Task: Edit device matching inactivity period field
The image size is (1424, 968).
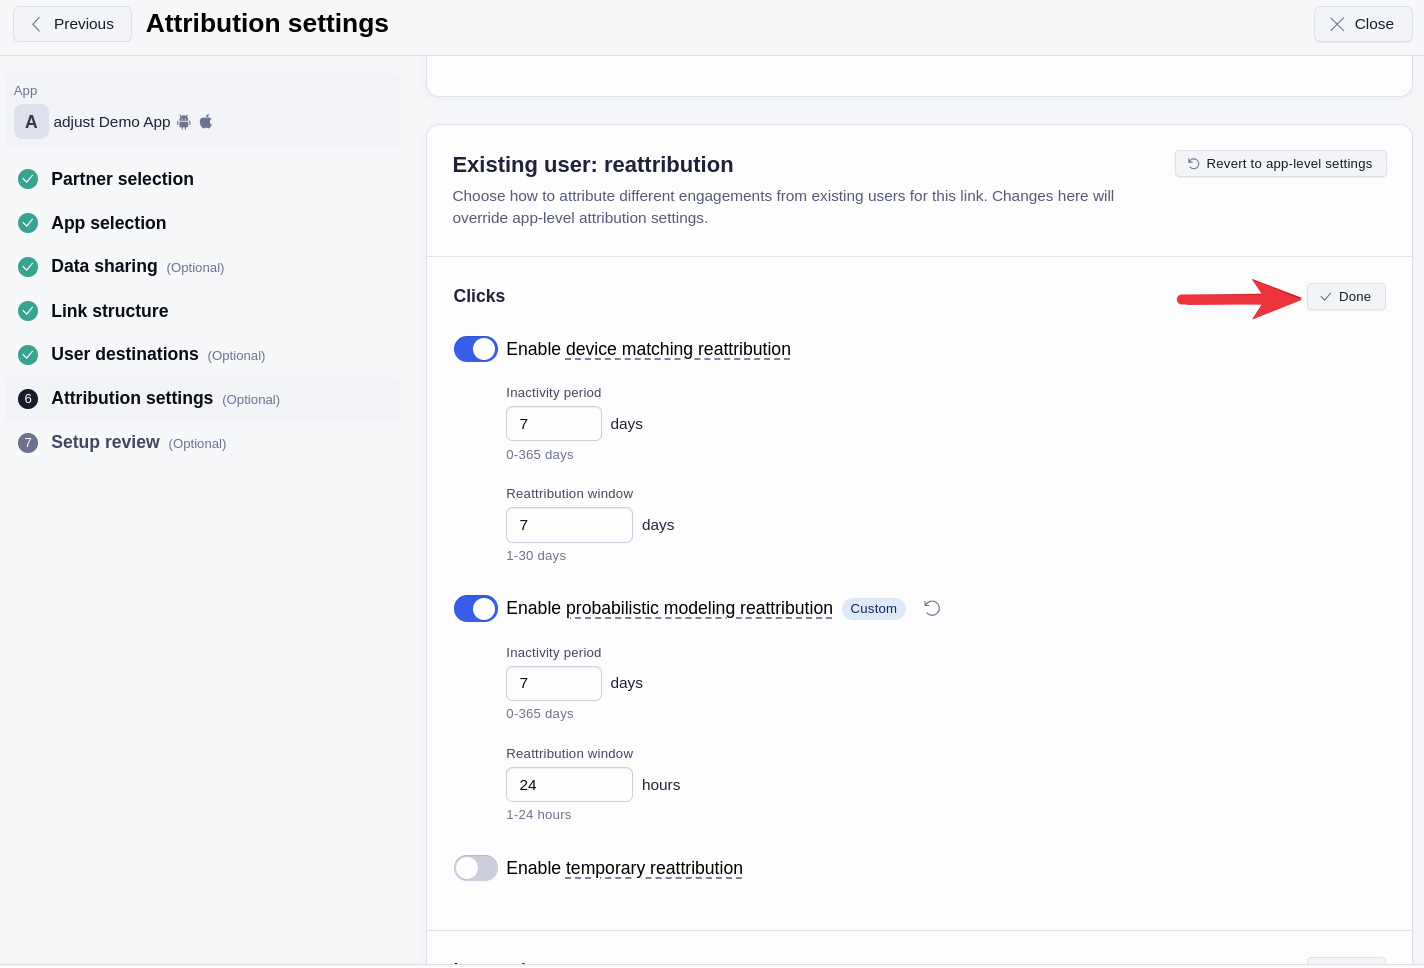Action: click(554, 424)
